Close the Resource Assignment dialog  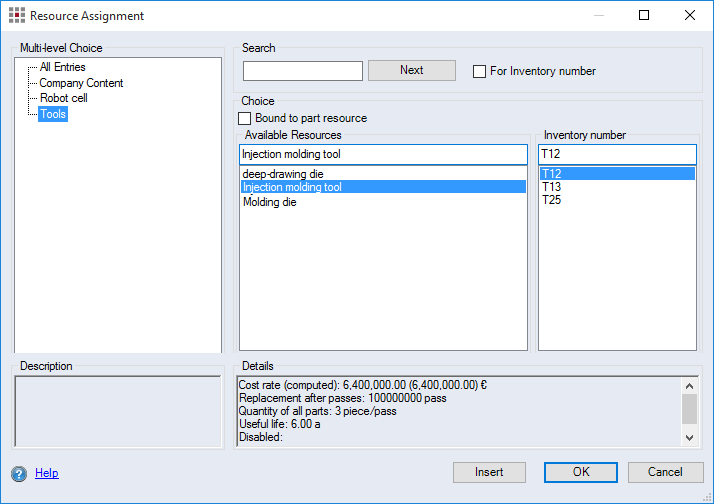[x=690, y=15]
